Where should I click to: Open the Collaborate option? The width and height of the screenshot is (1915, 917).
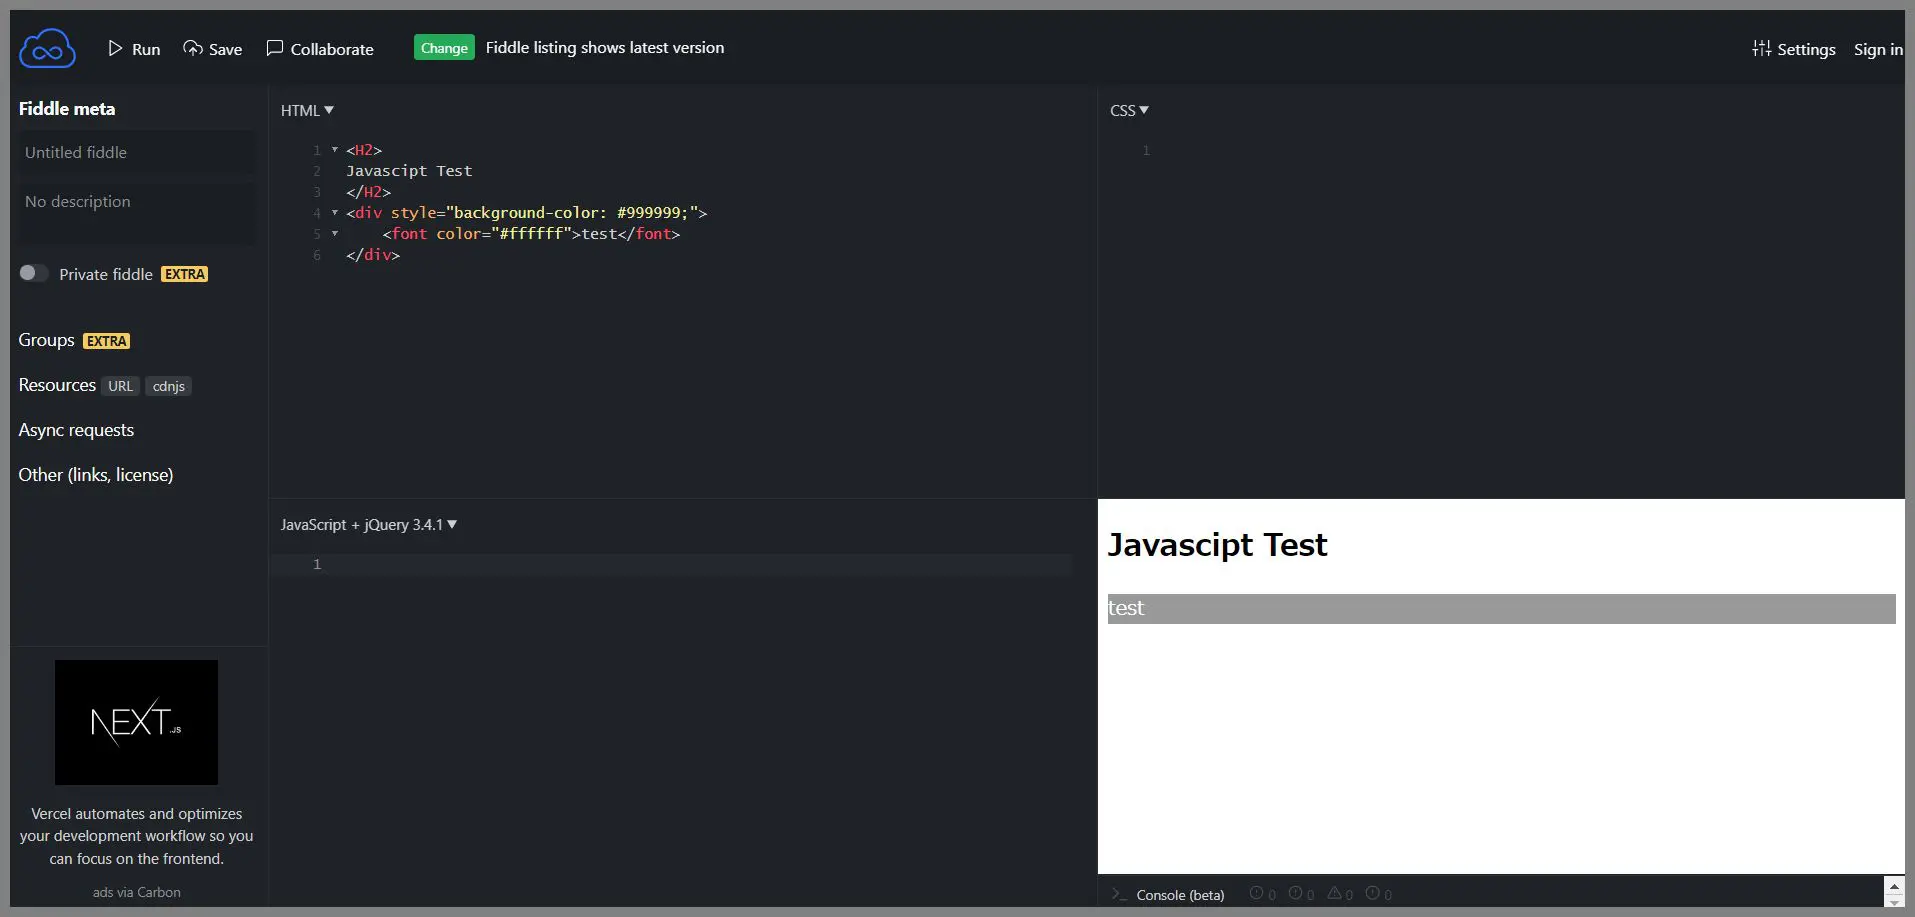pyautogui.click(x=320, y=49)
